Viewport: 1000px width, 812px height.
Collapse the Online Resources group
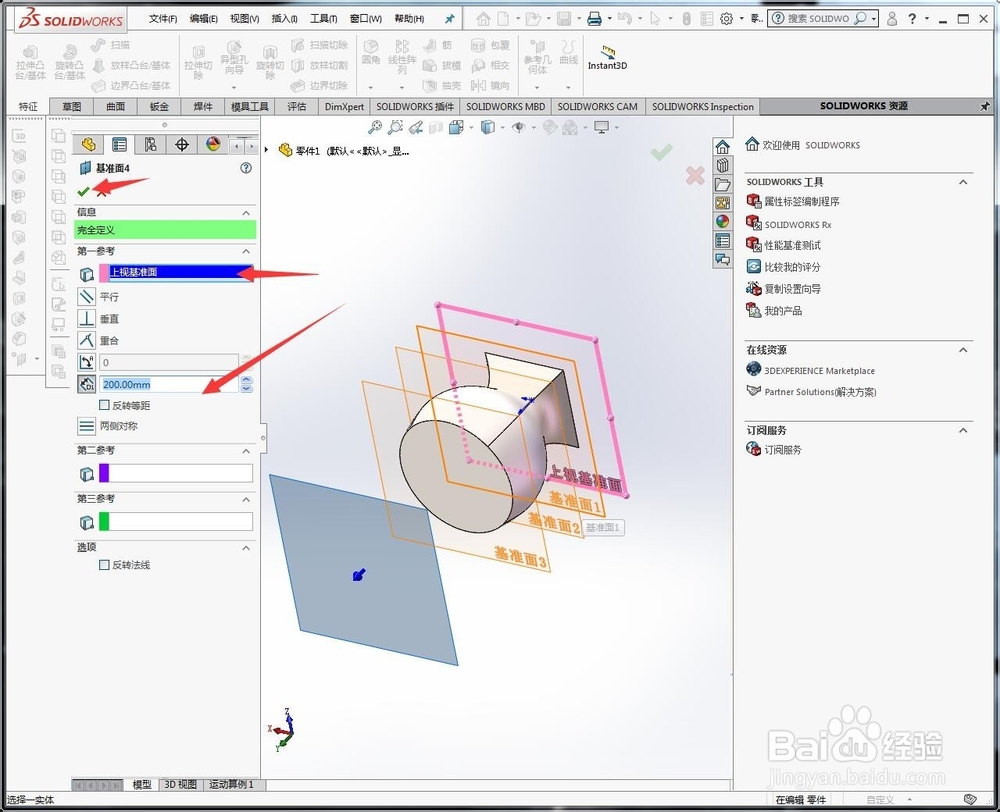[x=963, y=350]
